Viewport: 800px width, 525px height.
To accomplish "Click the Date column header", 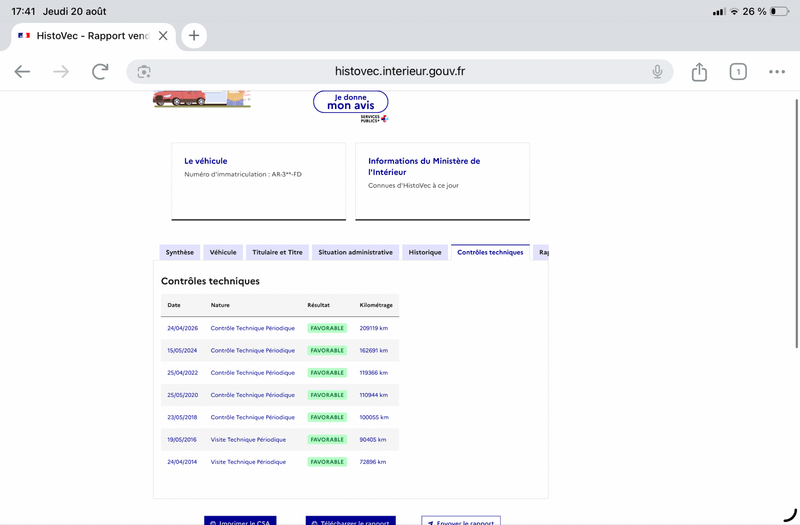I will 174,305.
